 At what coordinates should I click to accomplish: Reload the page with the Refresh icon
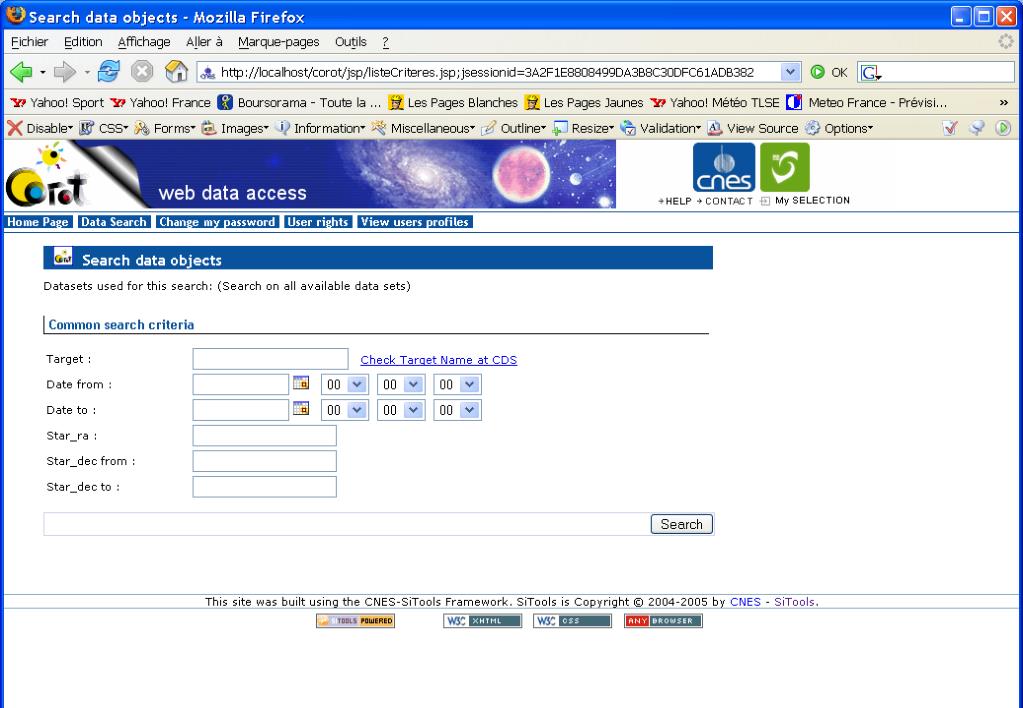(x=108, y=71)
